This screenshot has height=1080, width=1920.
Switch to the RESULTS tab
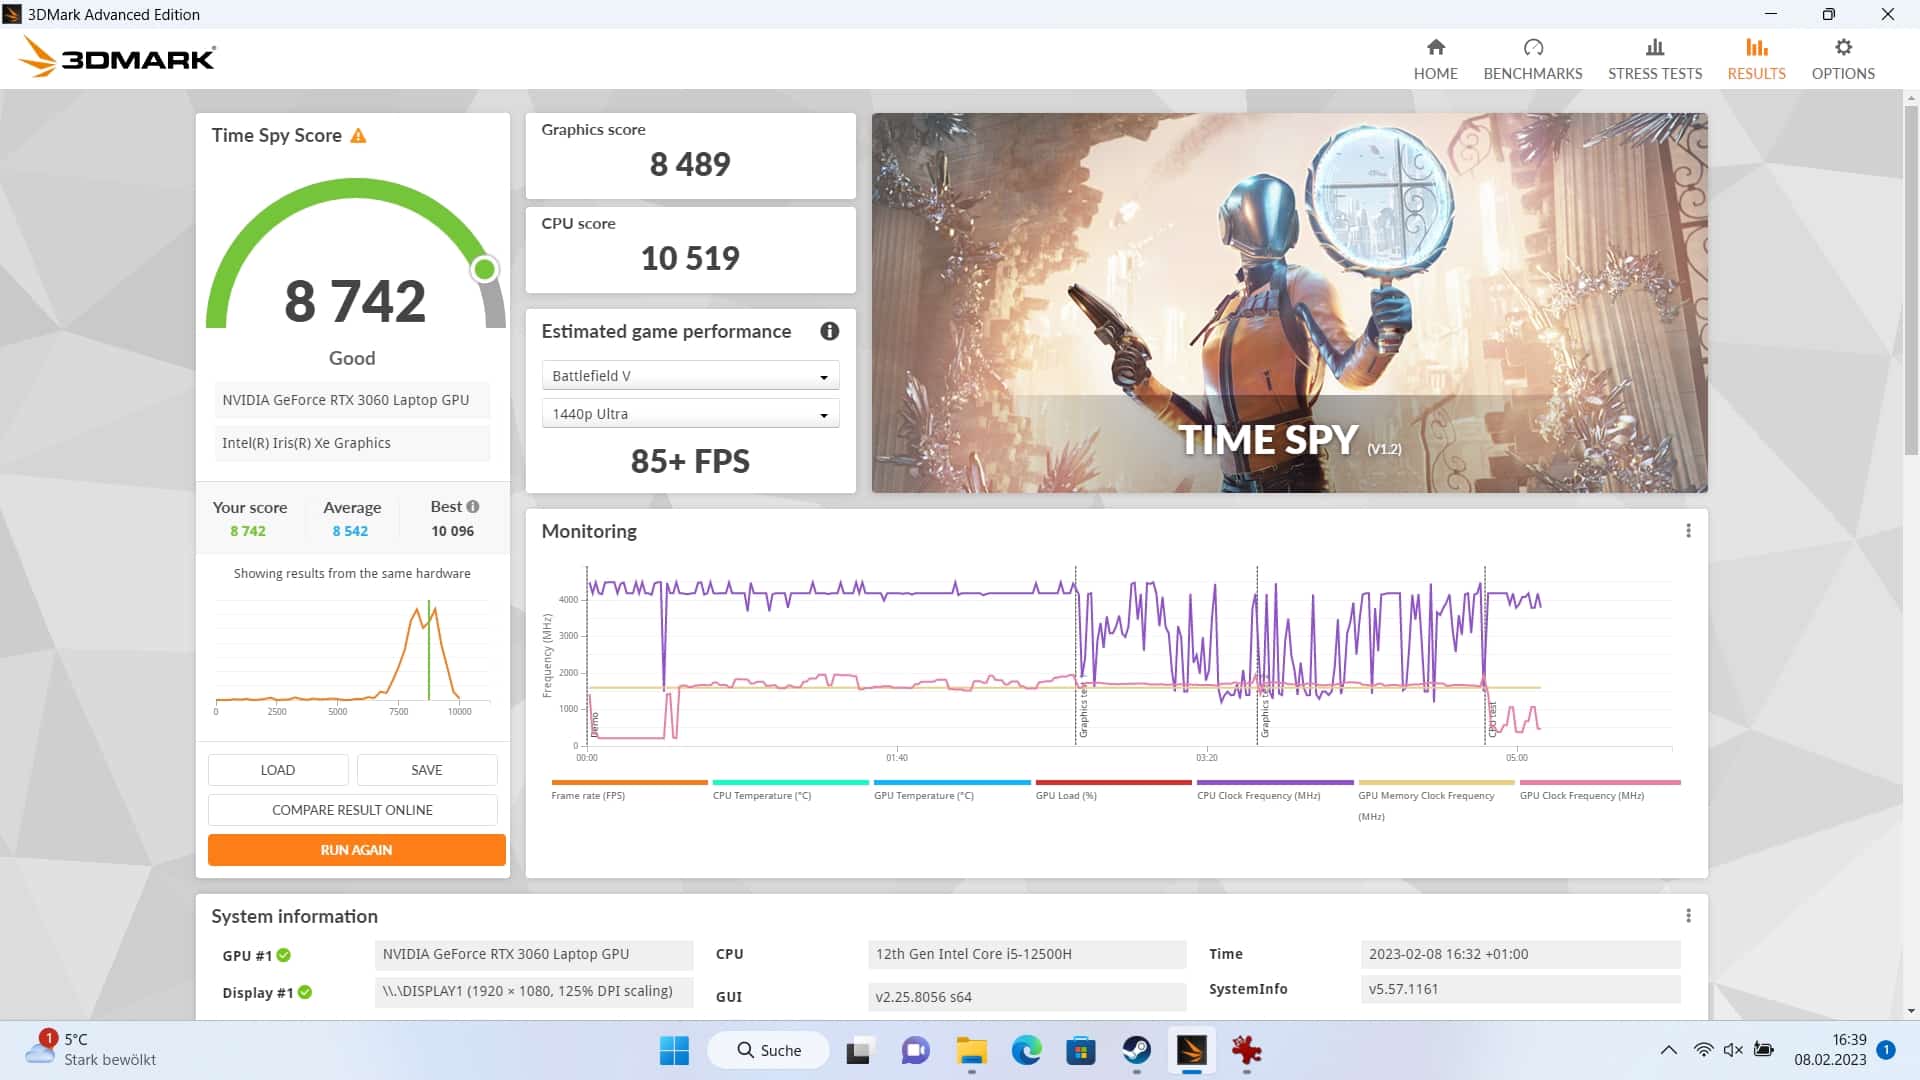pos(1756,59)
